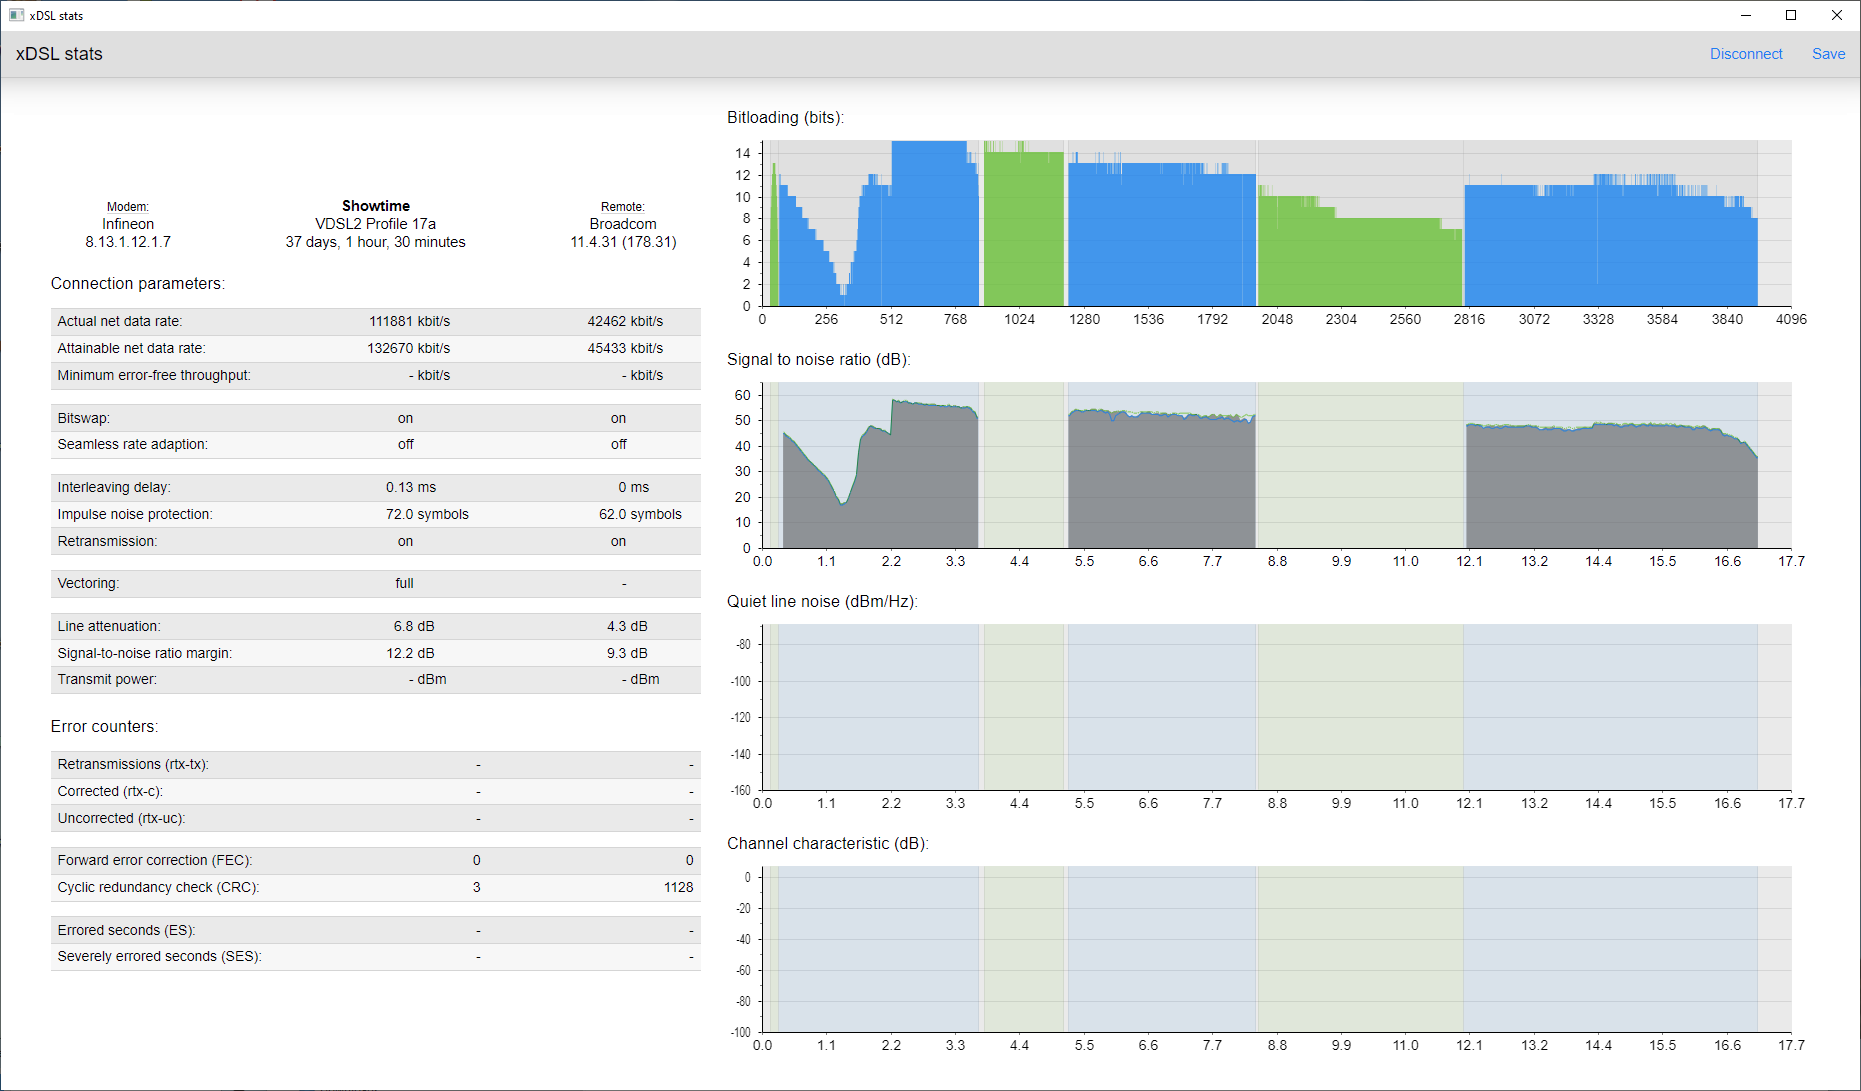Click the xDSL stats title bar icon

pyautogui.click(x=16, y=15)
